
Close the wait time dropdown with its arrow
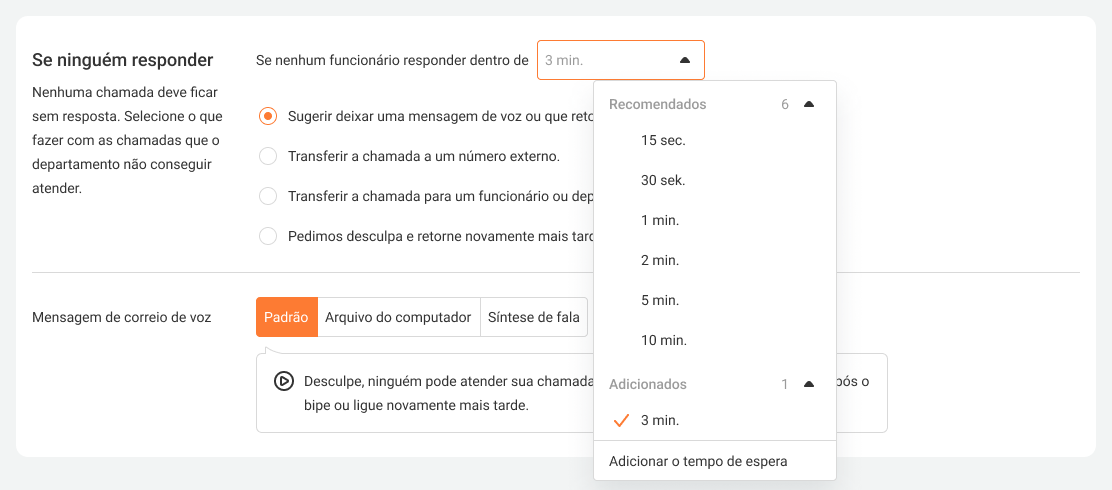point(685,60)
